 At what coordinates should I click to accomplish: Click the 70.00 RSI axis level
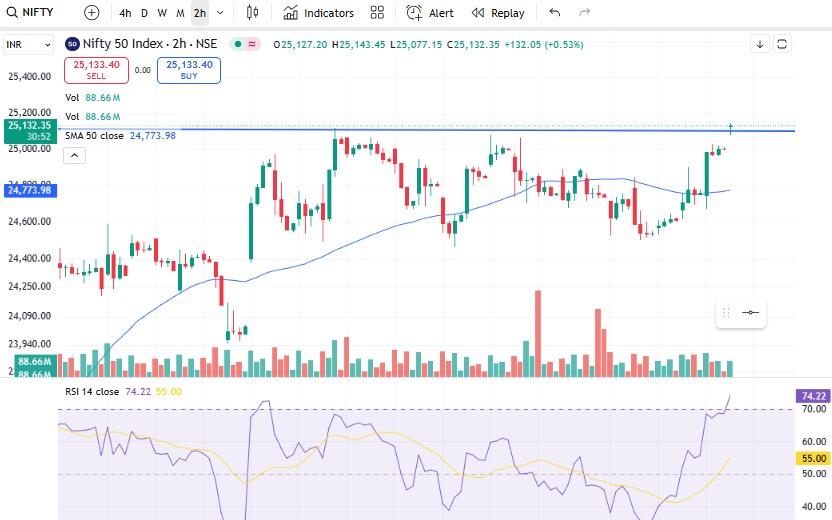point(813,409)
